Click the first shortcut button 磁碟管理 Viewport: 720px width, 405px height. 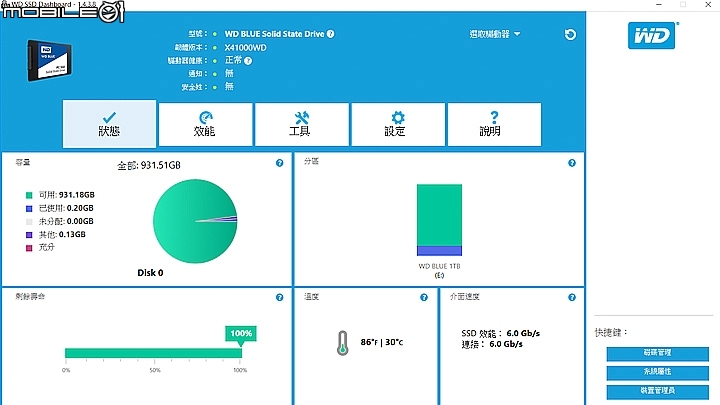[x=658, y=353]
